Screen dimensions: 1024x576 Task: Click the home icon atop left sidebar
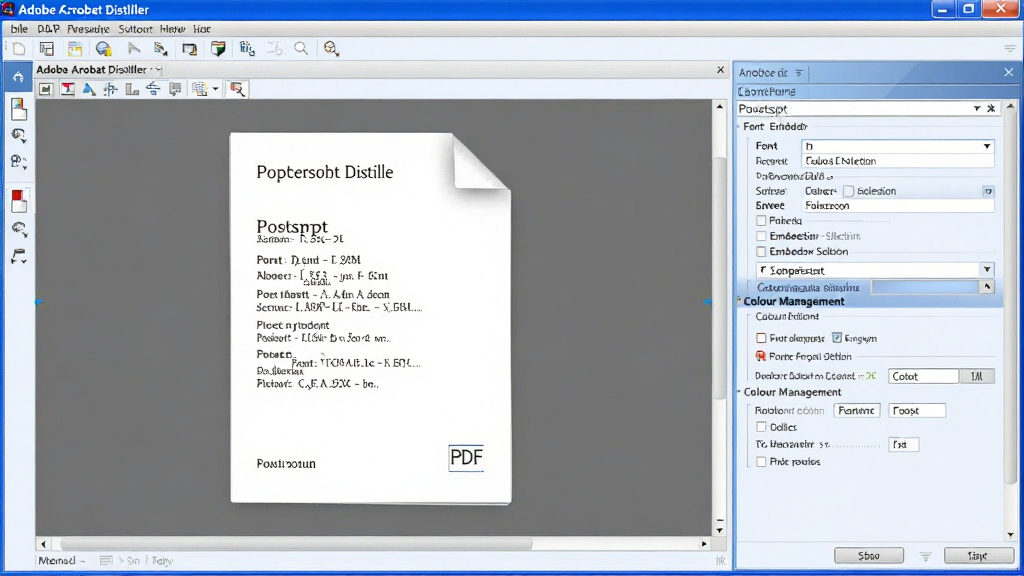(18, 77)
